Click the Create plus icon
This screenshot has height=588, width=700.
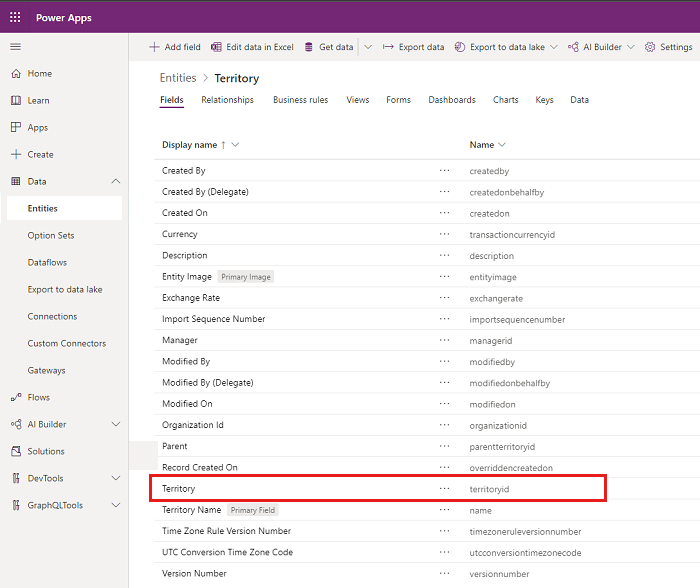tap(15, 155)
